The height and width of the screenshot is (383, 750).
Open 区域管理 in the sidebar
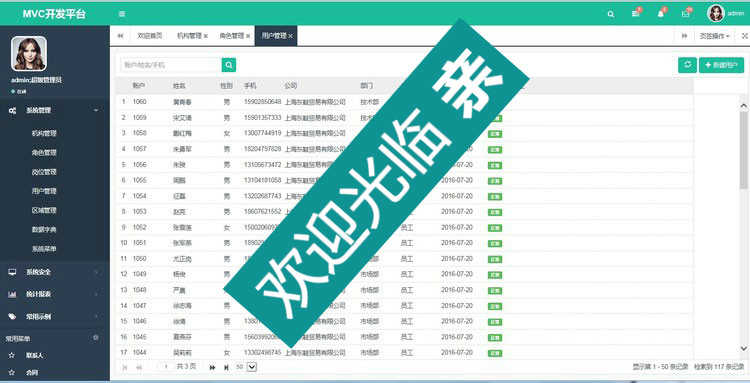pyautogui.click(x=44, y=210)
